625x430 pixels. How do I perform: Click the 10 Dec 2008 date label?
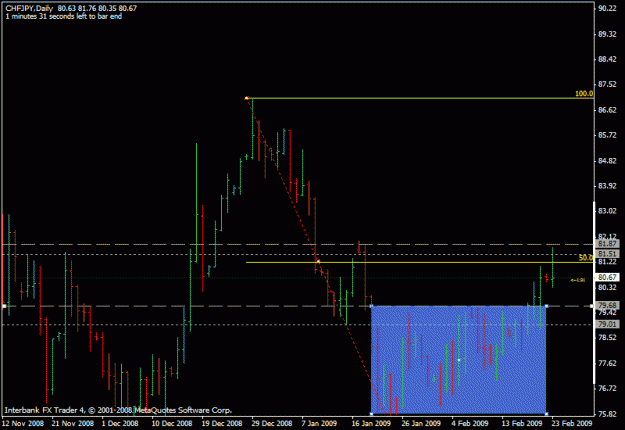coord(172,423)
